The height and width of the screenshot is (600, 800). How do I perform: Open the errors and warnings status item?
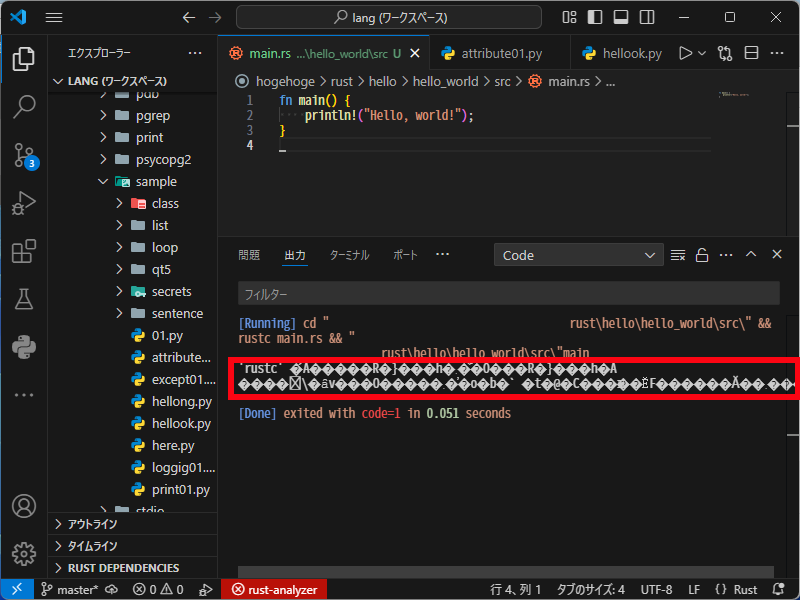158,590
